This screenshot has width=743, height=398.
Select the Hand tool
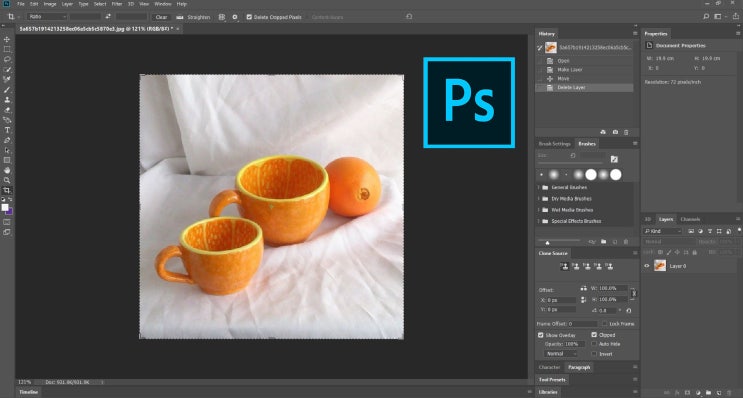7,171
